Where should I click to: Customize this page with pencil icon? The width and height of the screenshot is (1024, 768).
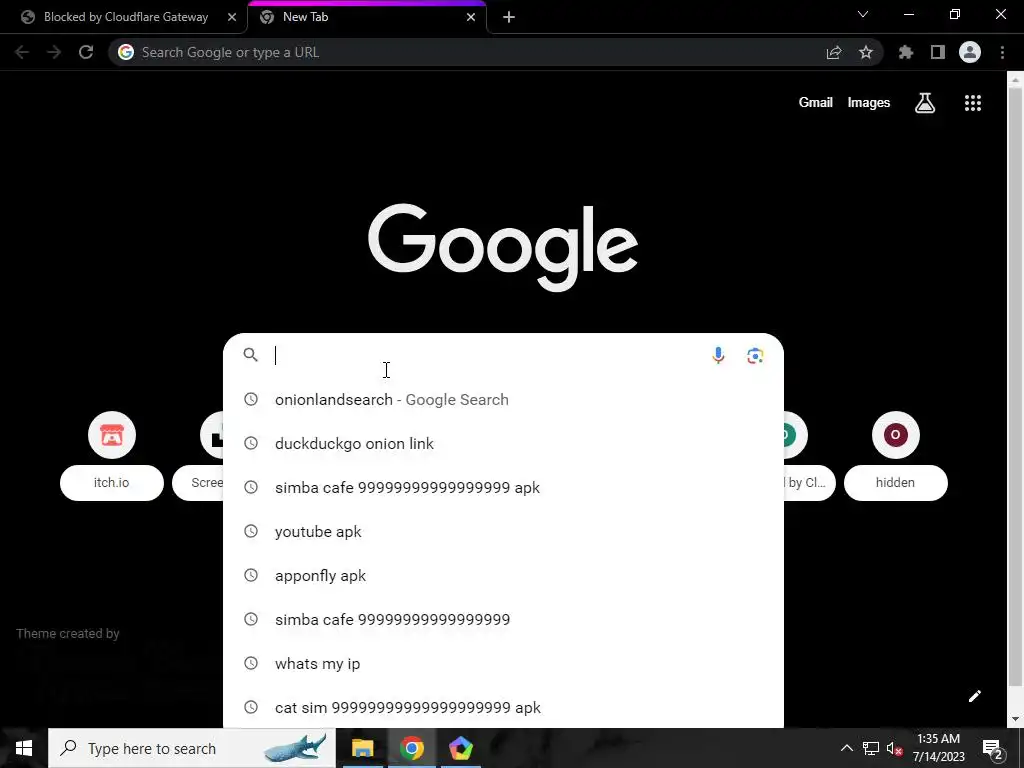975,696
